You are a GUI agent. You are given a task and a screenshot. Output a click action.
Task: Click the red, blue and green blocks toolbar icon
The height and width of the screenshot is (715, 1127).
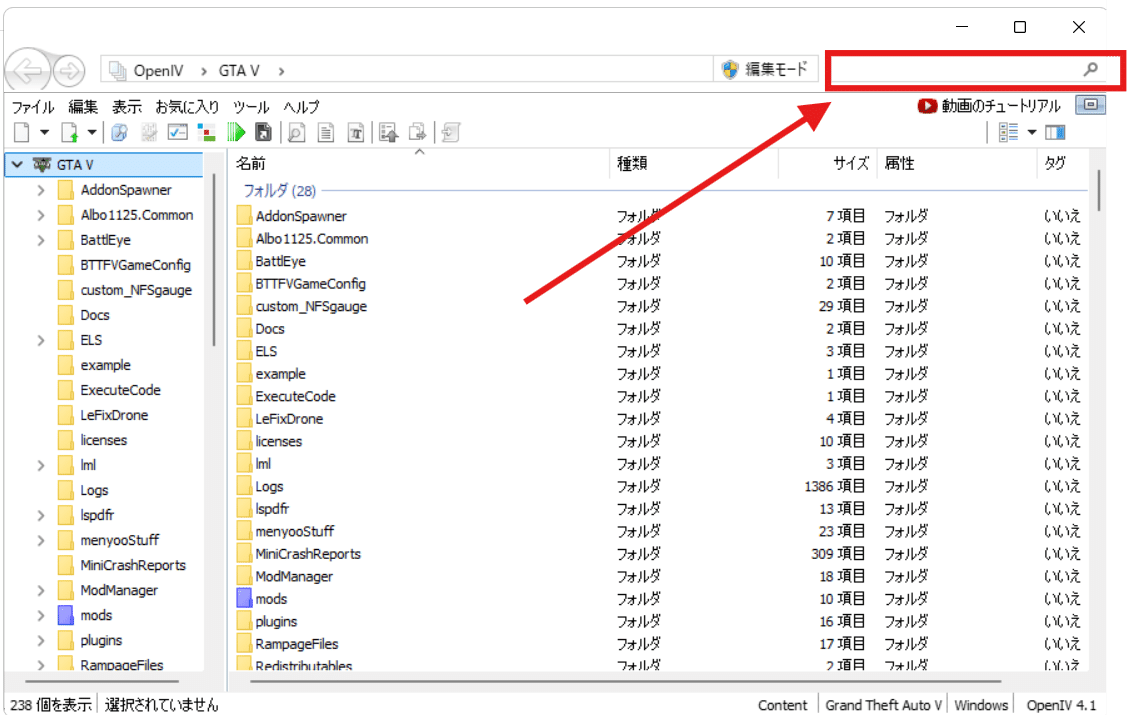(x=207, y=133)
